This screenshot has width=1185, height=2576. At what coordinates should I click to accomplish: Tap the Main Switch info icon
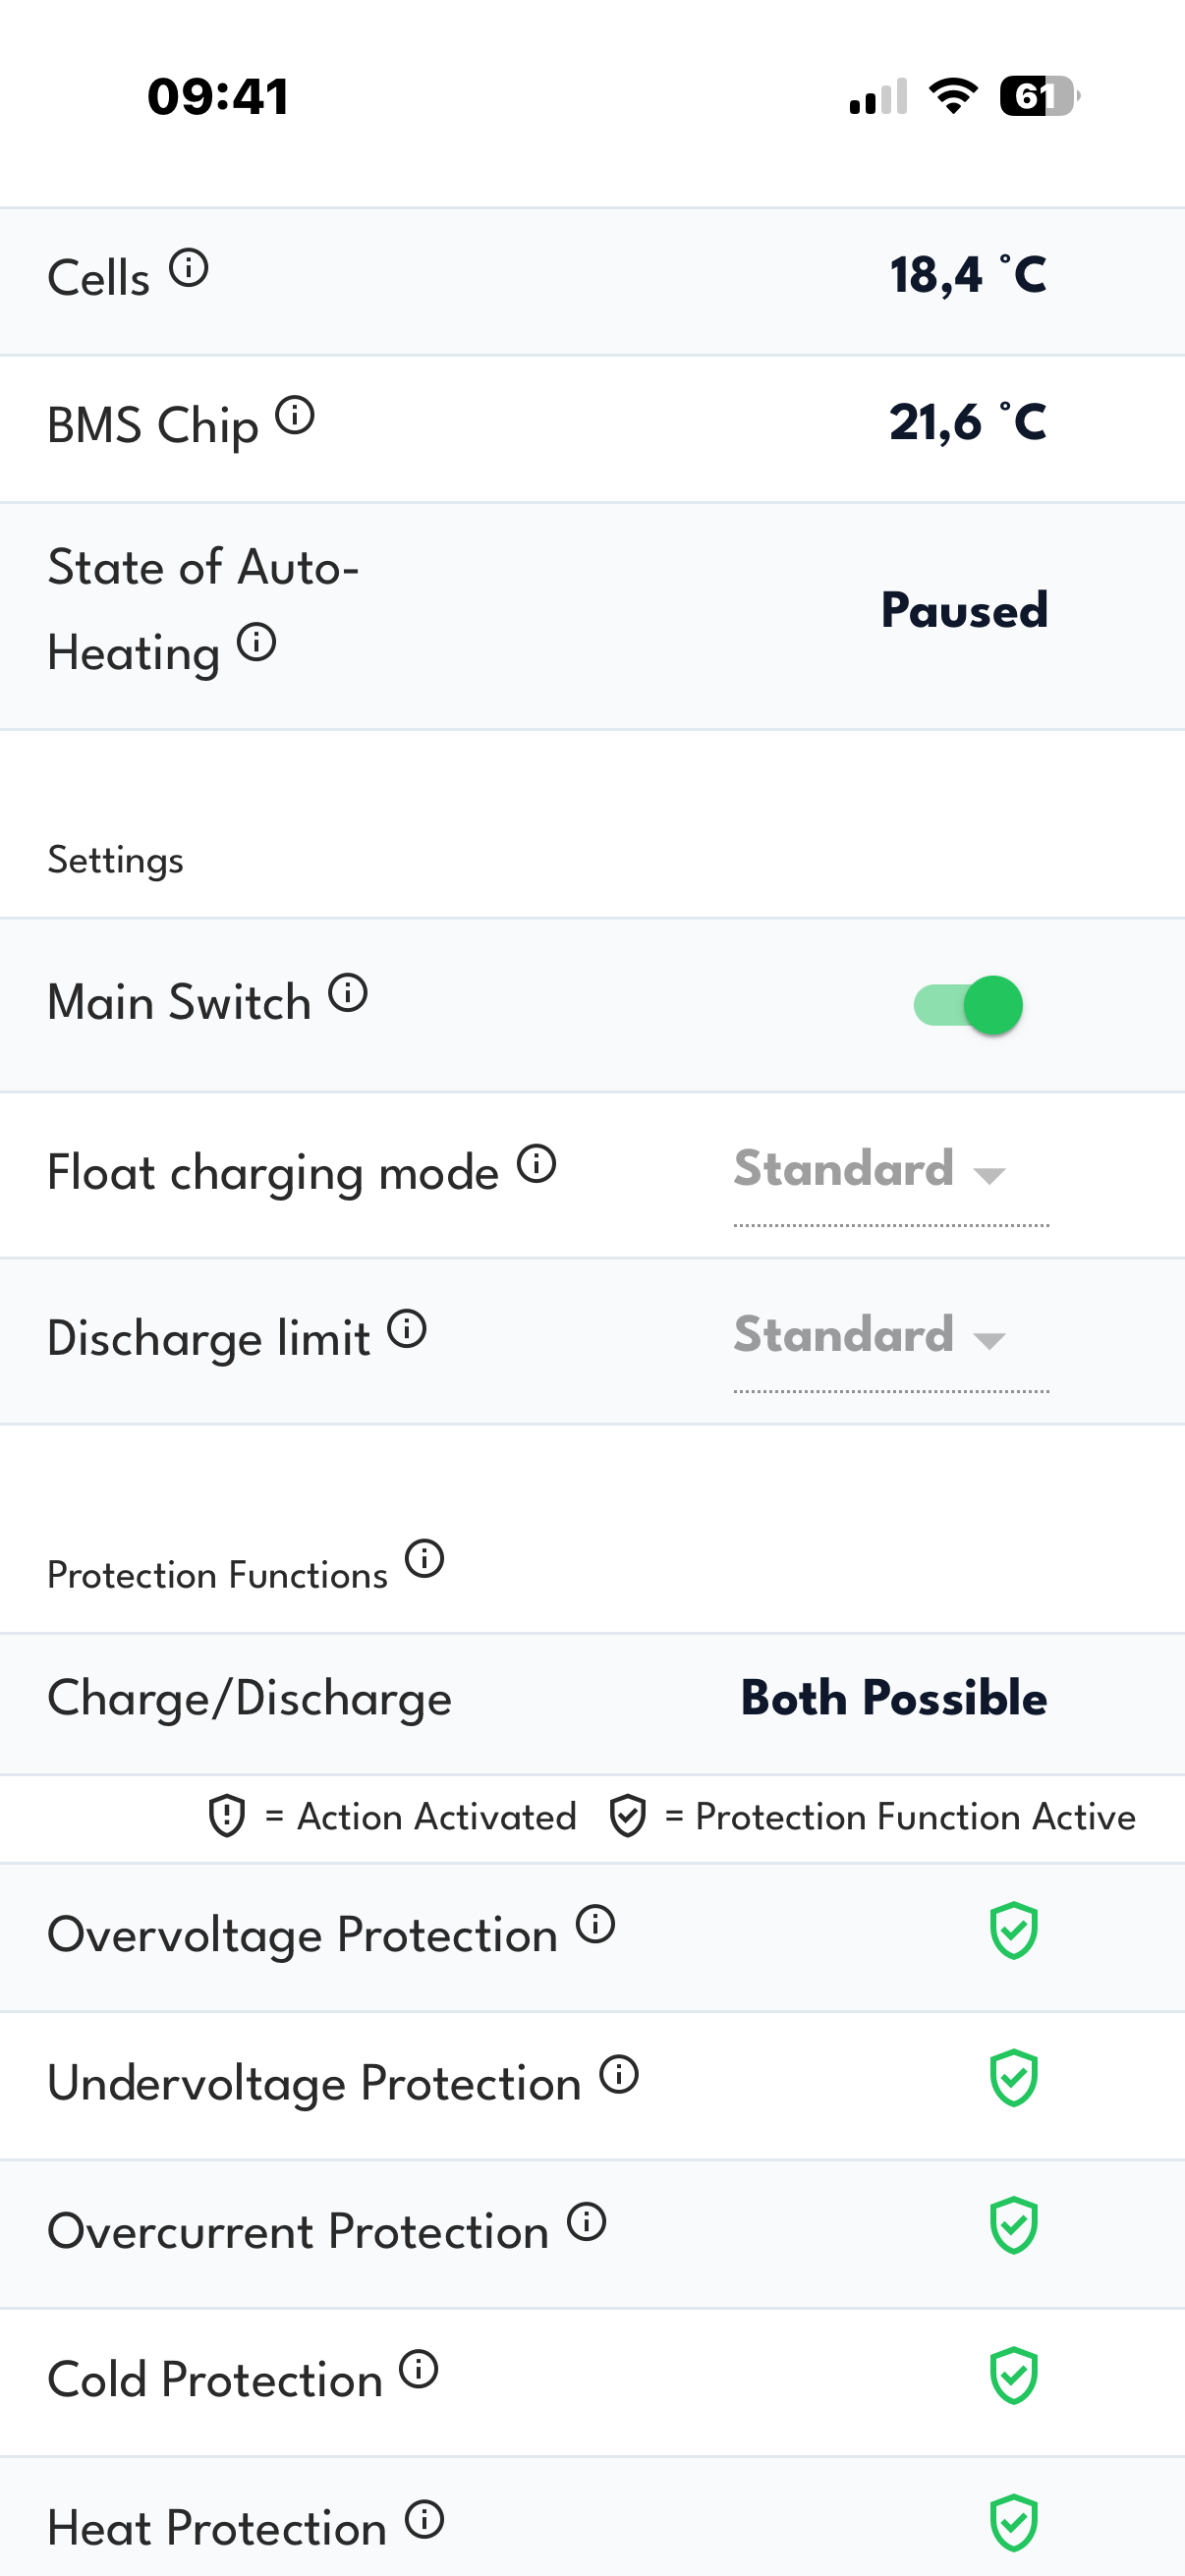348,993
